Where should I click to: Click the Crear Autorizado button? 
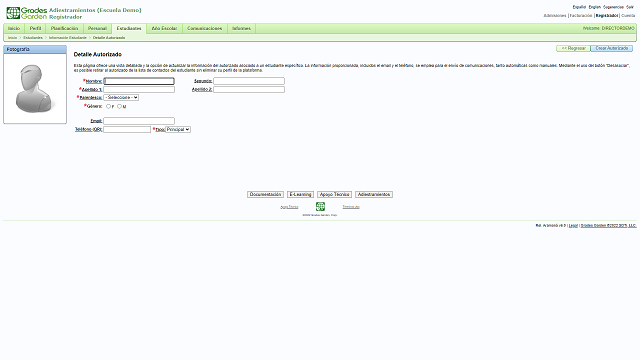tap(611, 49)
